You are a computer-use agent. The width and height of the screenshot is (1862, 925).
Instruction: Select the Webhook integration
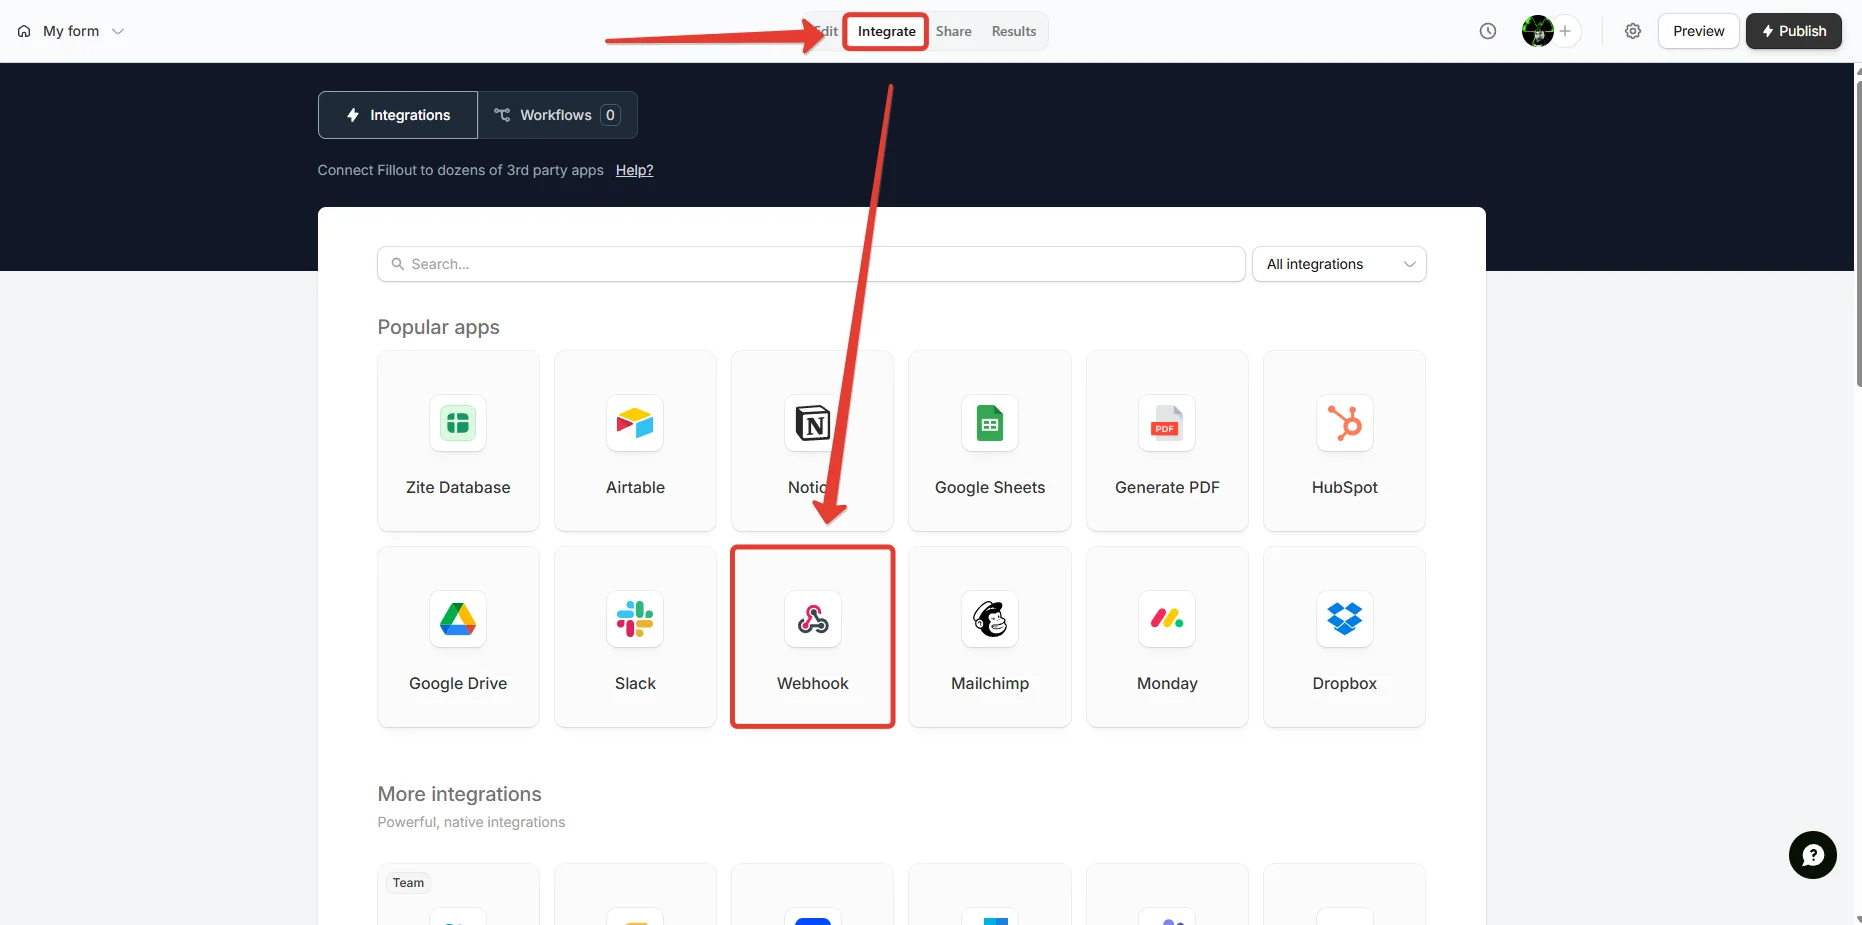point(812,636)
